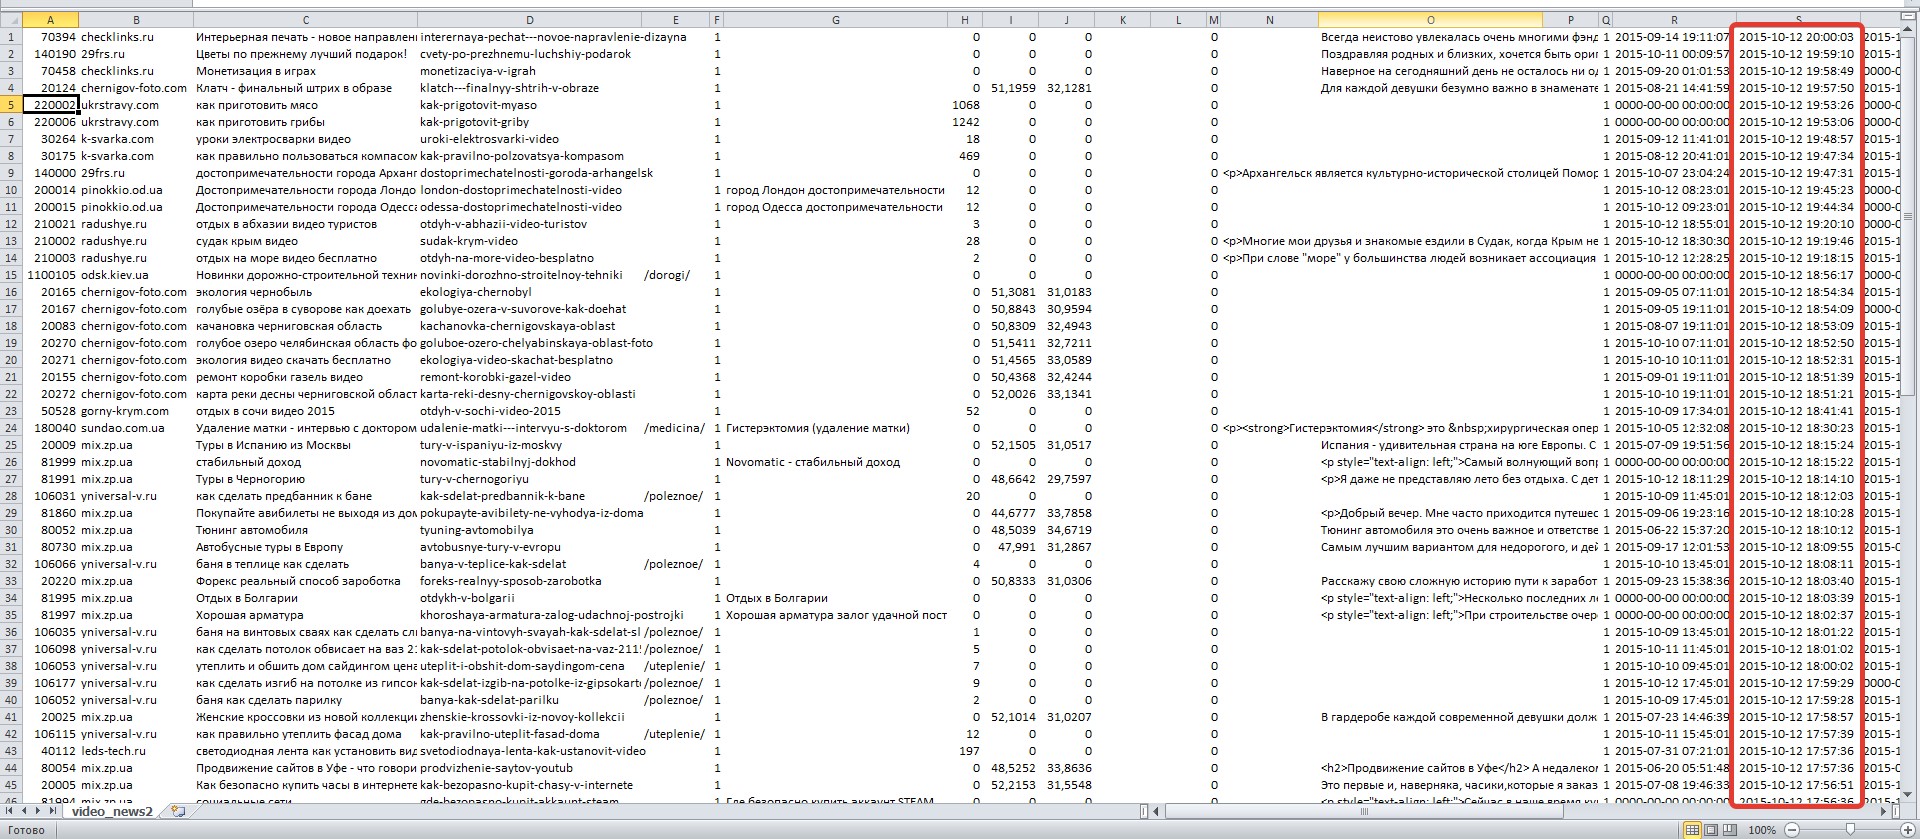This screenshot has width=1920, height=839.
Task: Open zoom dialog via 100% label
Action: [1762, 830]
